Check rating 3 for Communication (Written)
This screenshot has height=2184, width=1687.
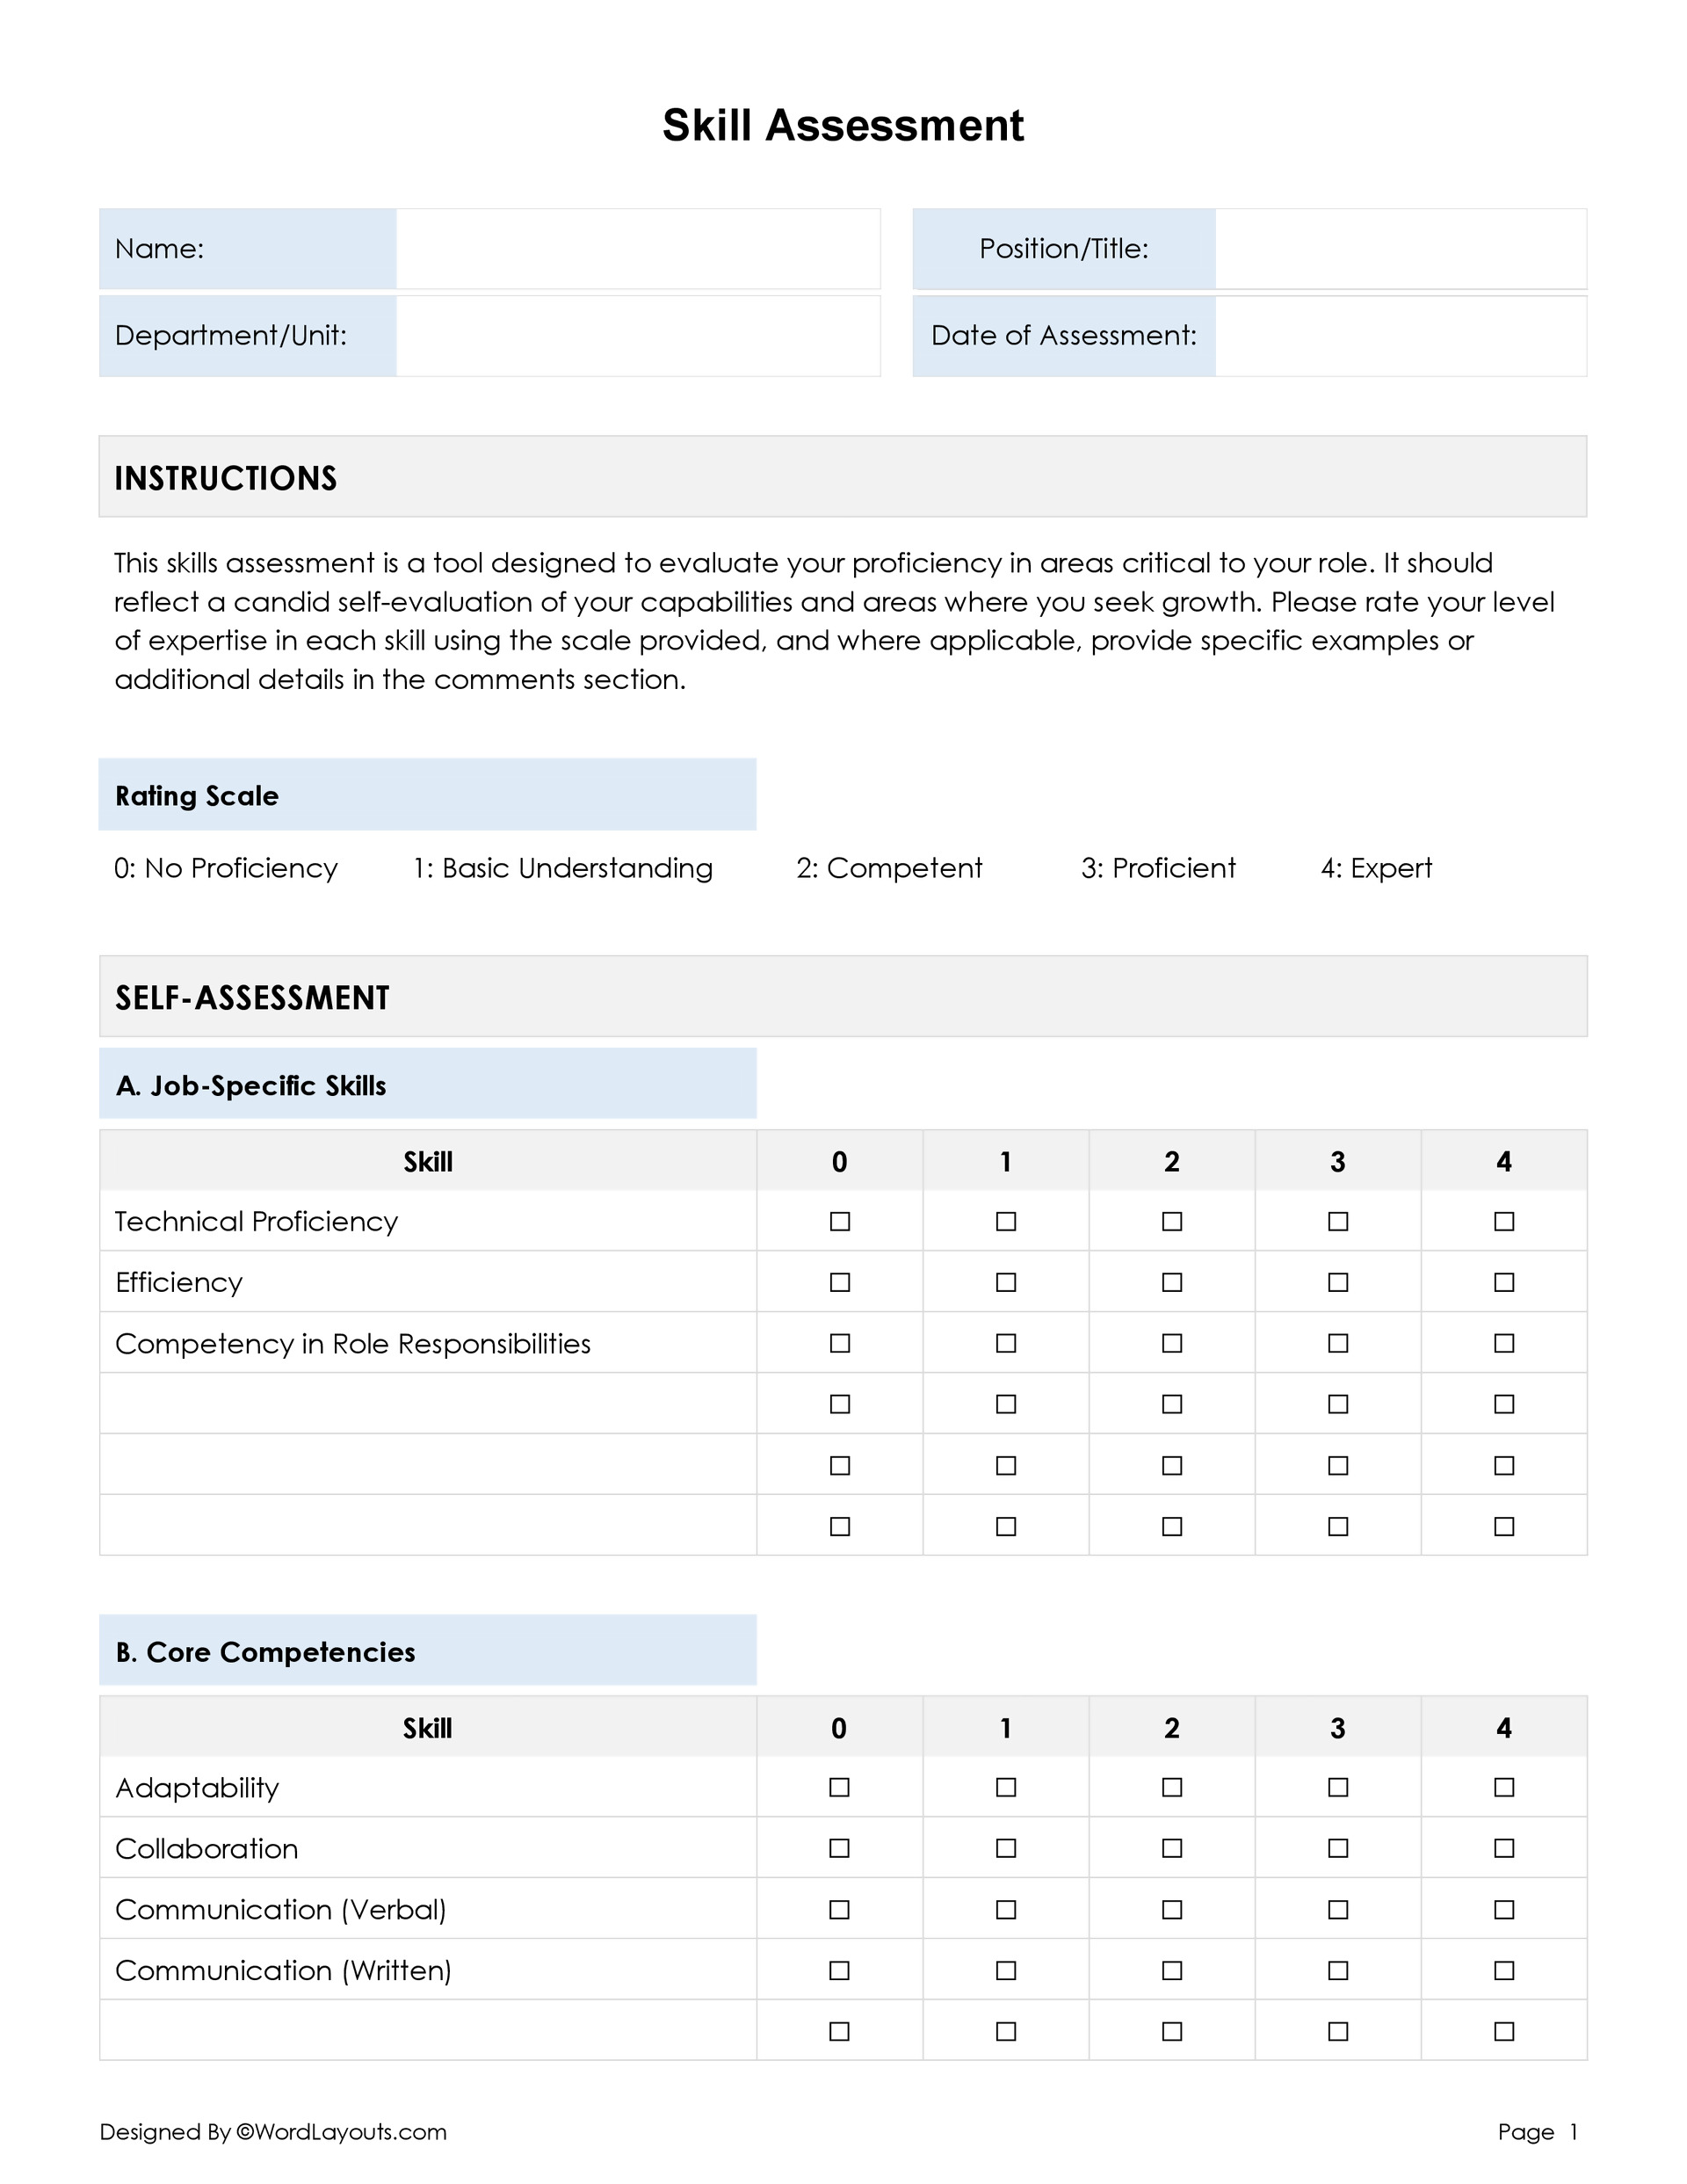(1338, 1970)
